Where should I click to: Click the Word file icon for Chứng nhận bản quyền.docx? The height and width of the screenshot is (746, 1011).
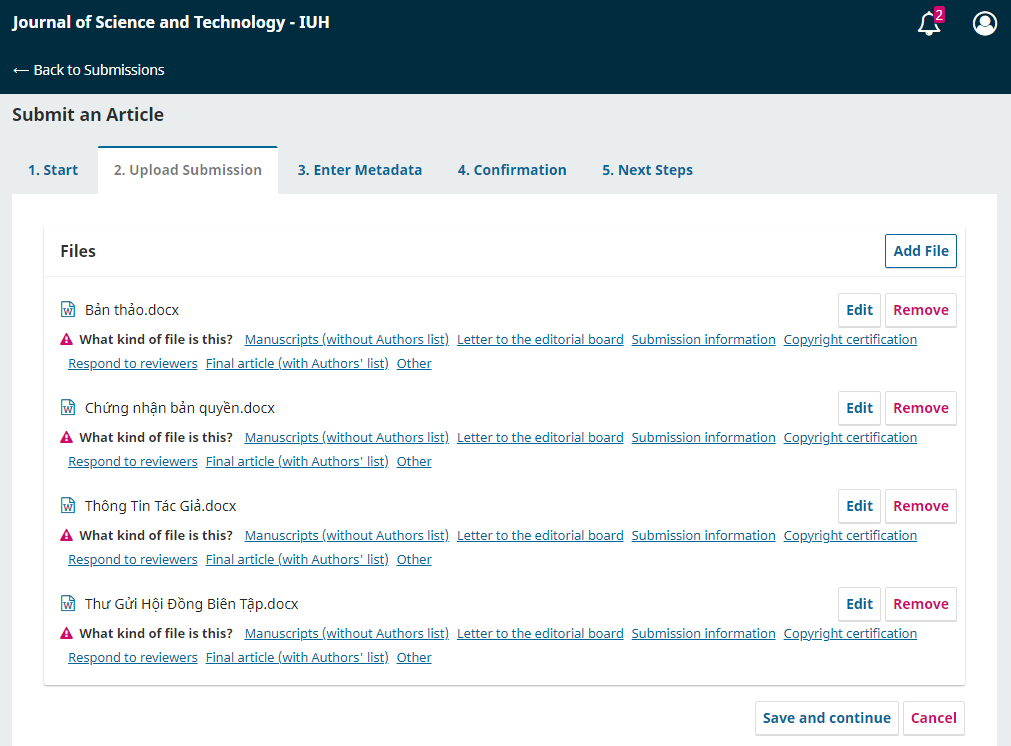pyautogui.click(x=68, y=407)
